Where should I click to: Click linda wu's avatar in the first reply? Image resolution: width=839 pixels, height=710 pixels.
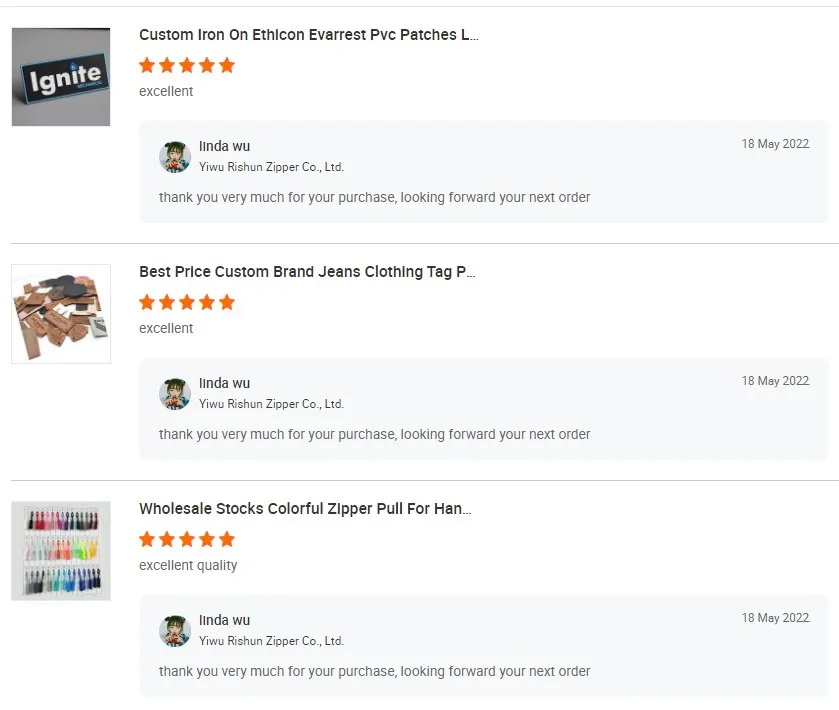click(x=175, y=157)
